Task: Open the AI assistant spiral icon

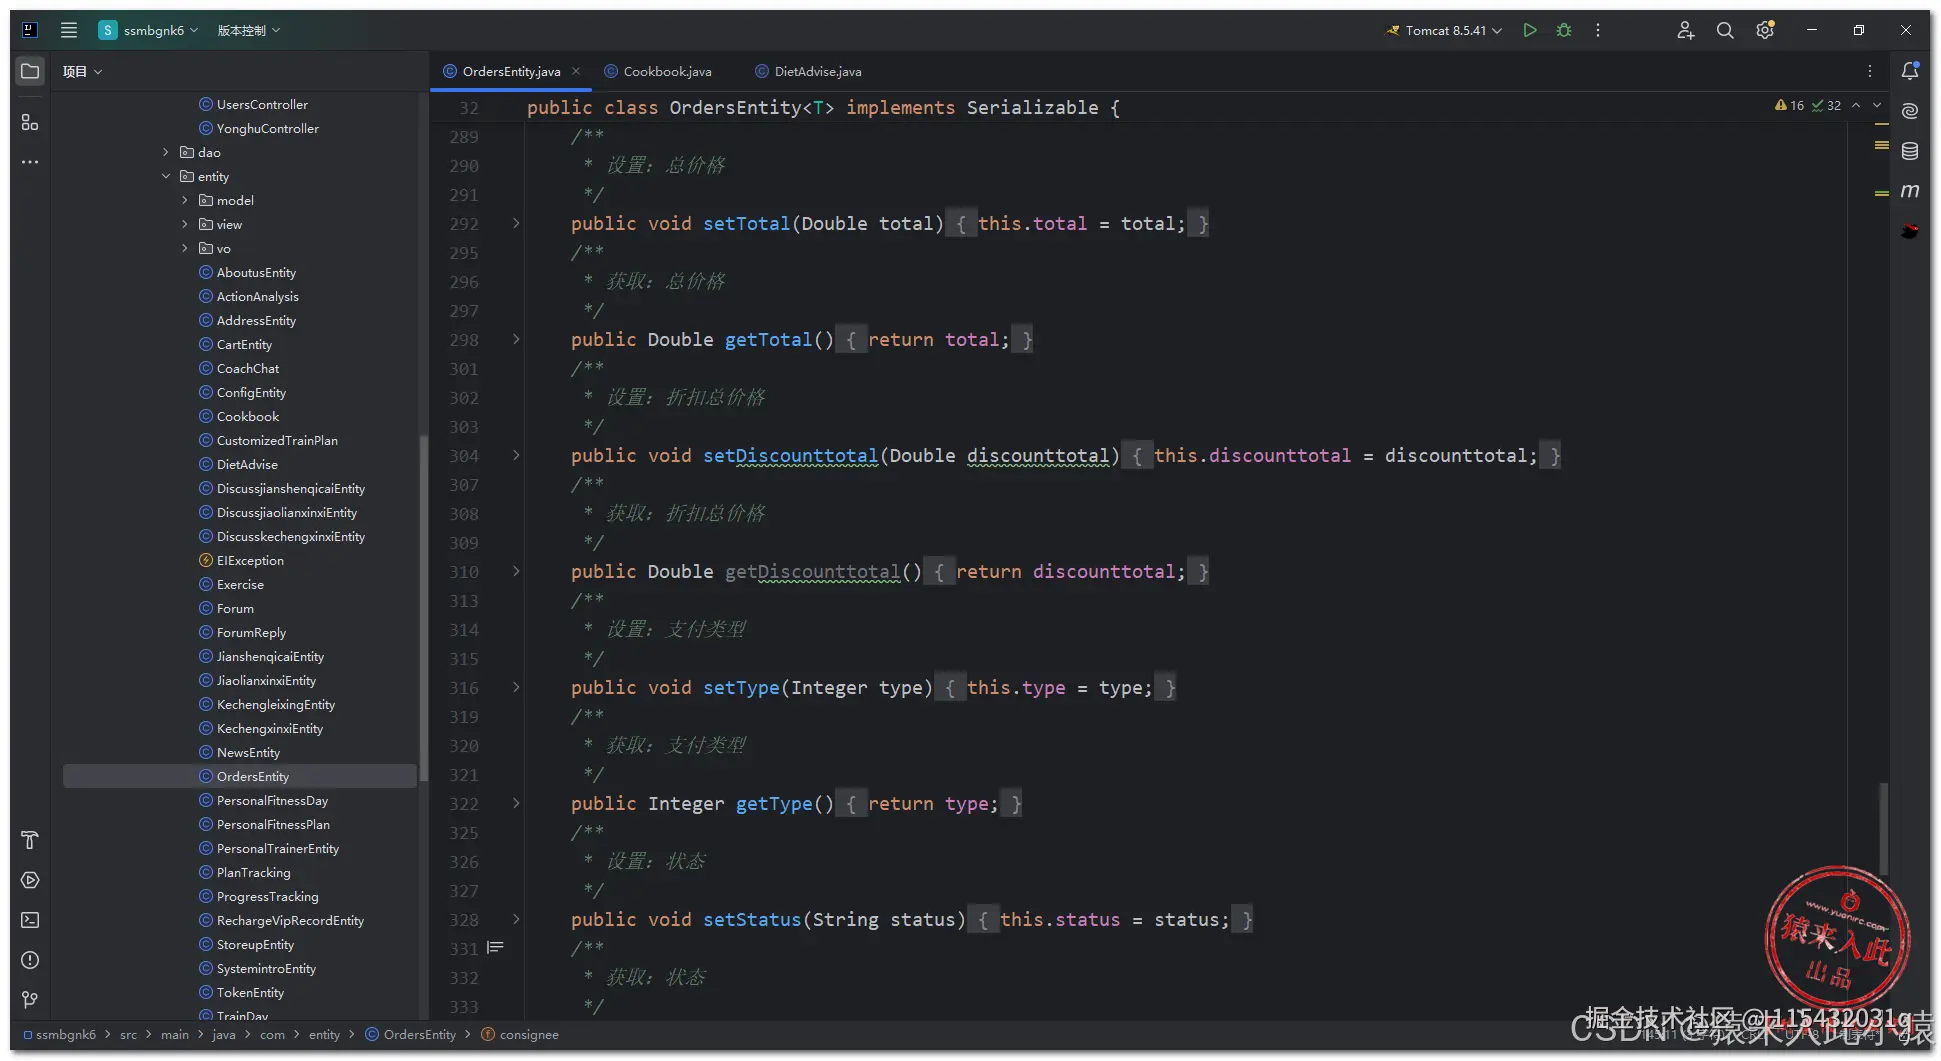Action: [1910, 111]
